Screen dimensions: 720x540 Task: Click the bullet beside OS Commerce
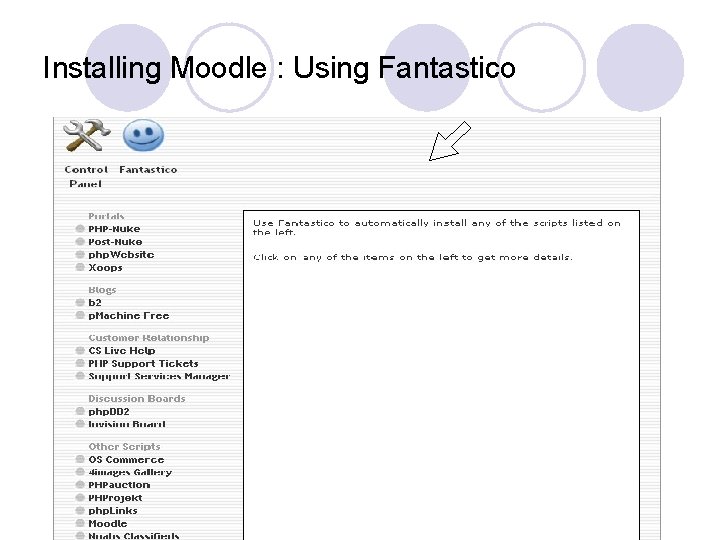click(80, 459)
